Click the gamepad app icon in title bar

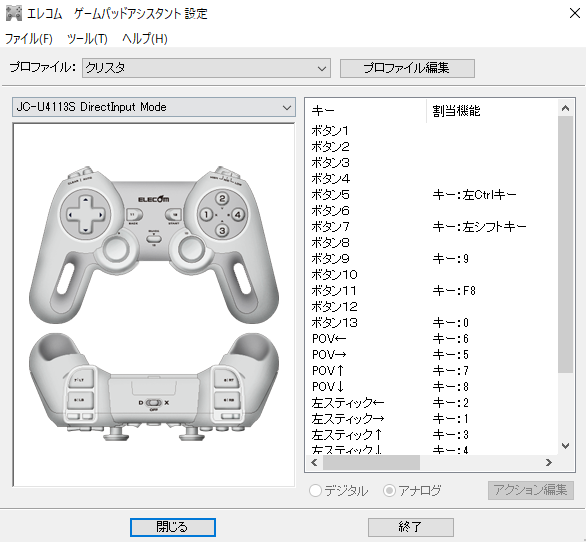[14, 13]
